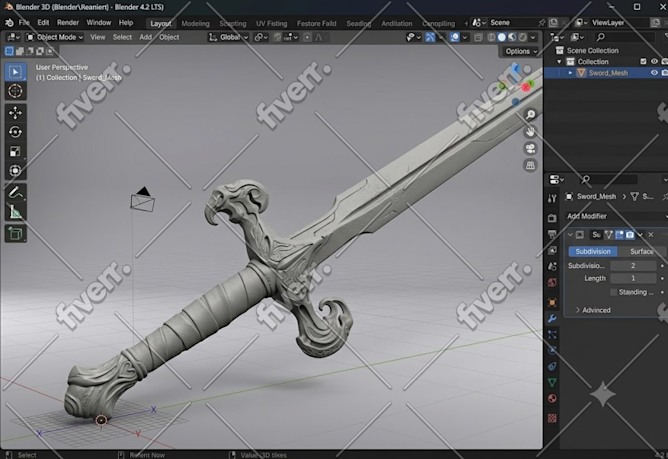Pick the Add Cube tool
The height and width of the screenshot is (459, 668).
point(15,234)
